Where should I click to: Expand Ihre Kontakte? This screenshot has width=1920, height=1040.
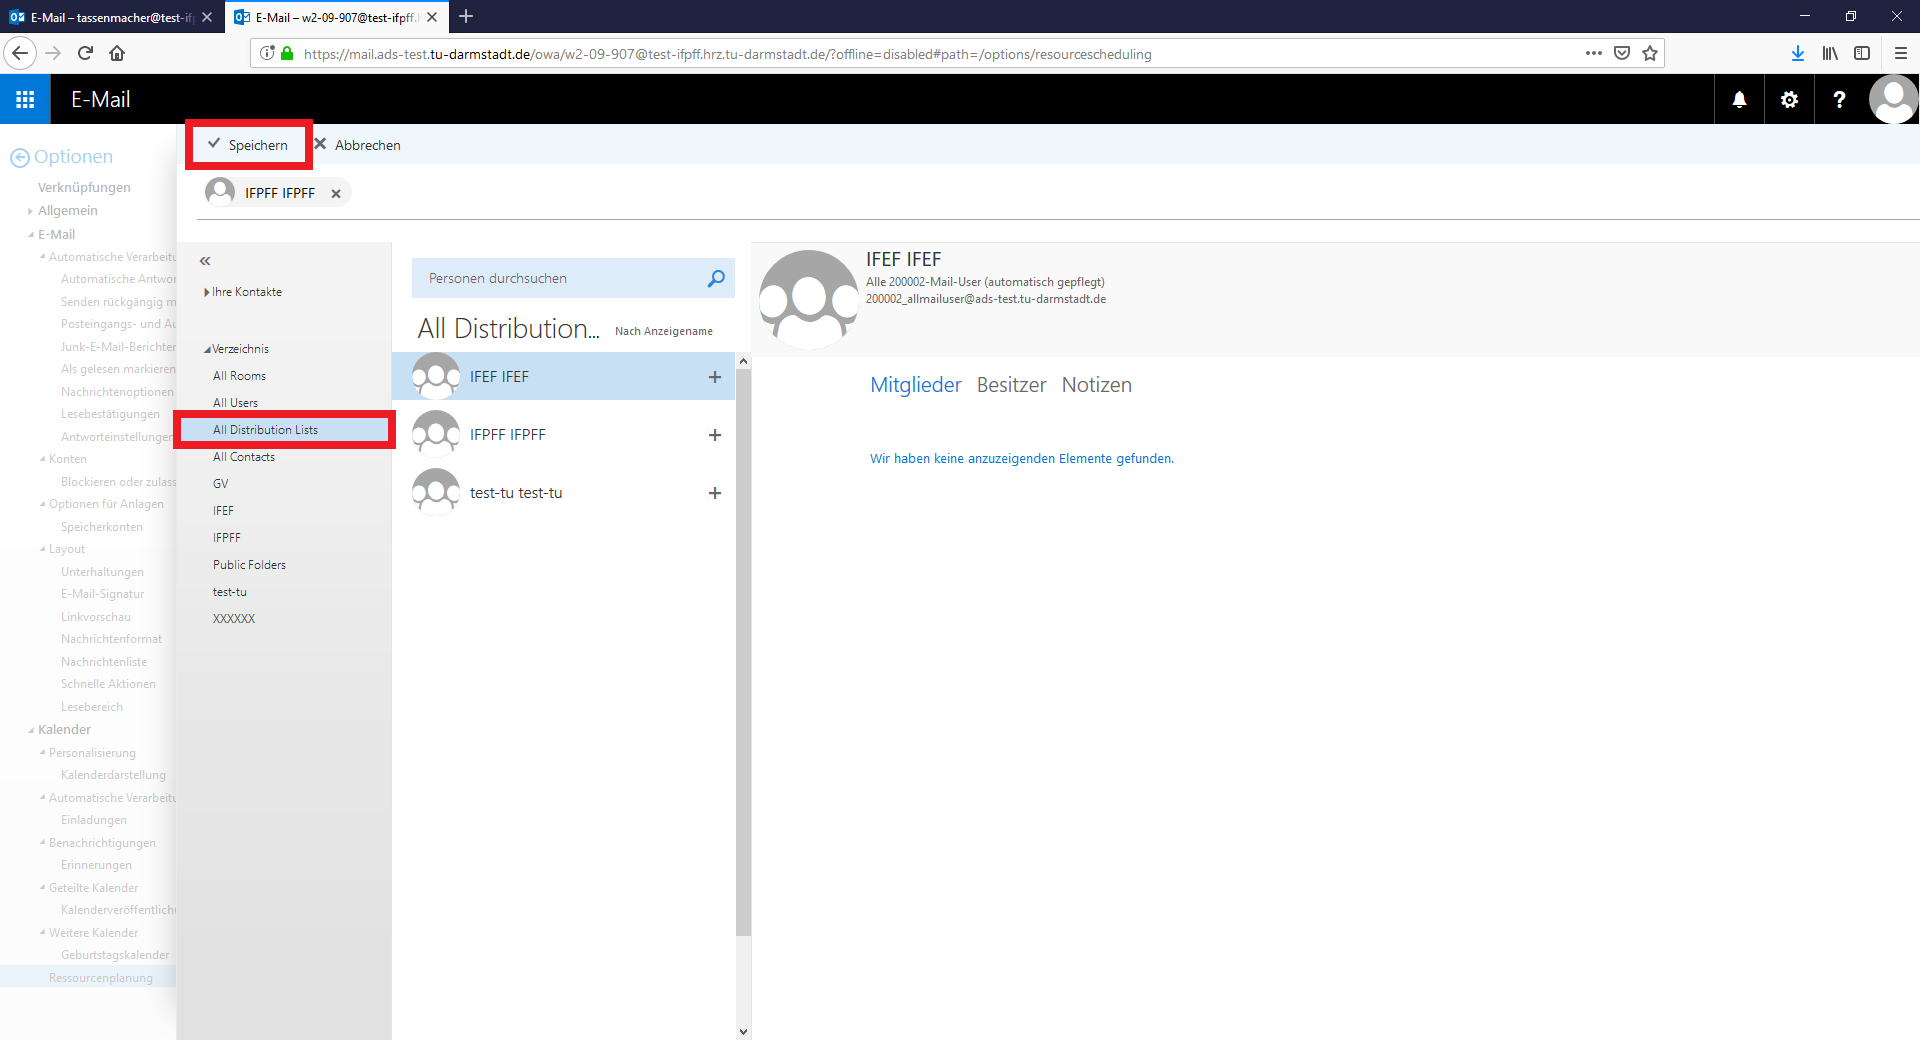click(207, 292)
